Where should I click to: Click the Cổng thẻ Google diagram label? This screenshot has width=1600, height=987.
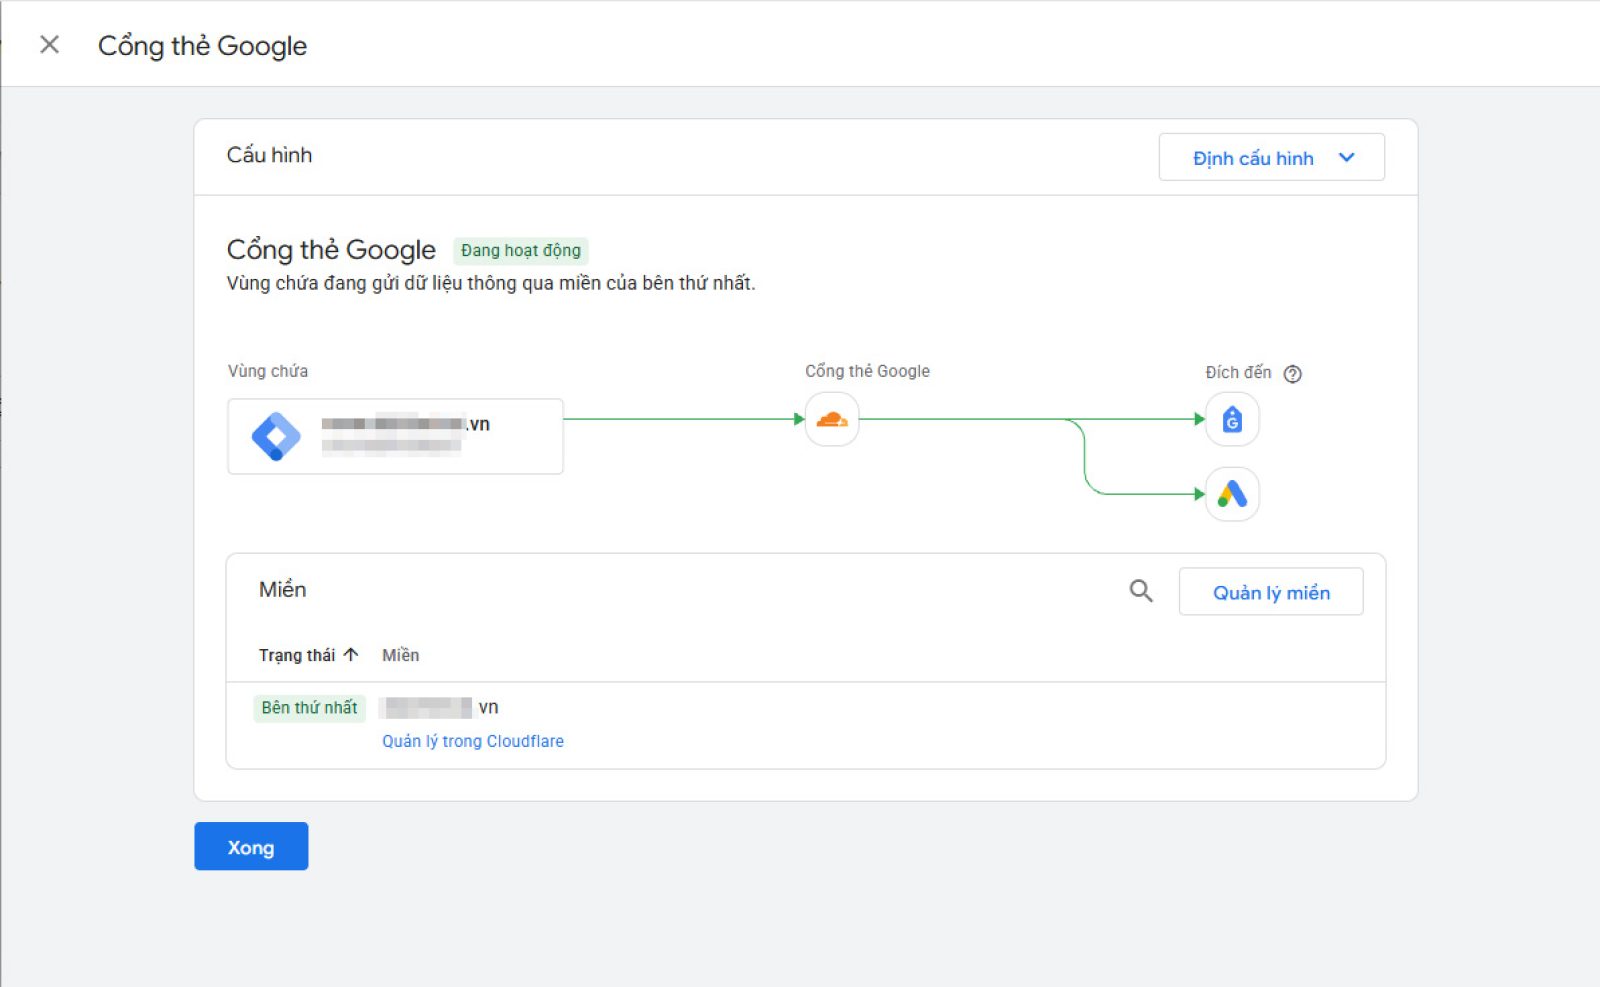click(867, 371)
